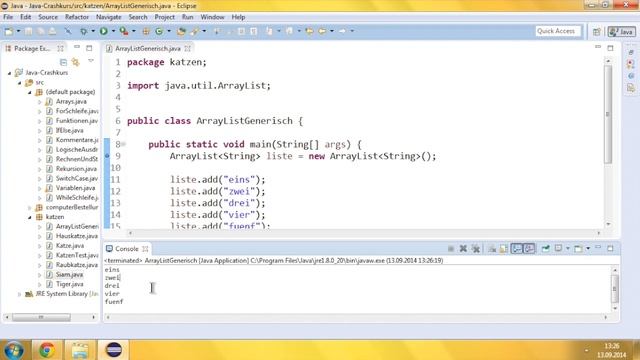This screenshot has height=360, width=640.
Task: Go to Last Edit Location icon
Action: [309, 31]
